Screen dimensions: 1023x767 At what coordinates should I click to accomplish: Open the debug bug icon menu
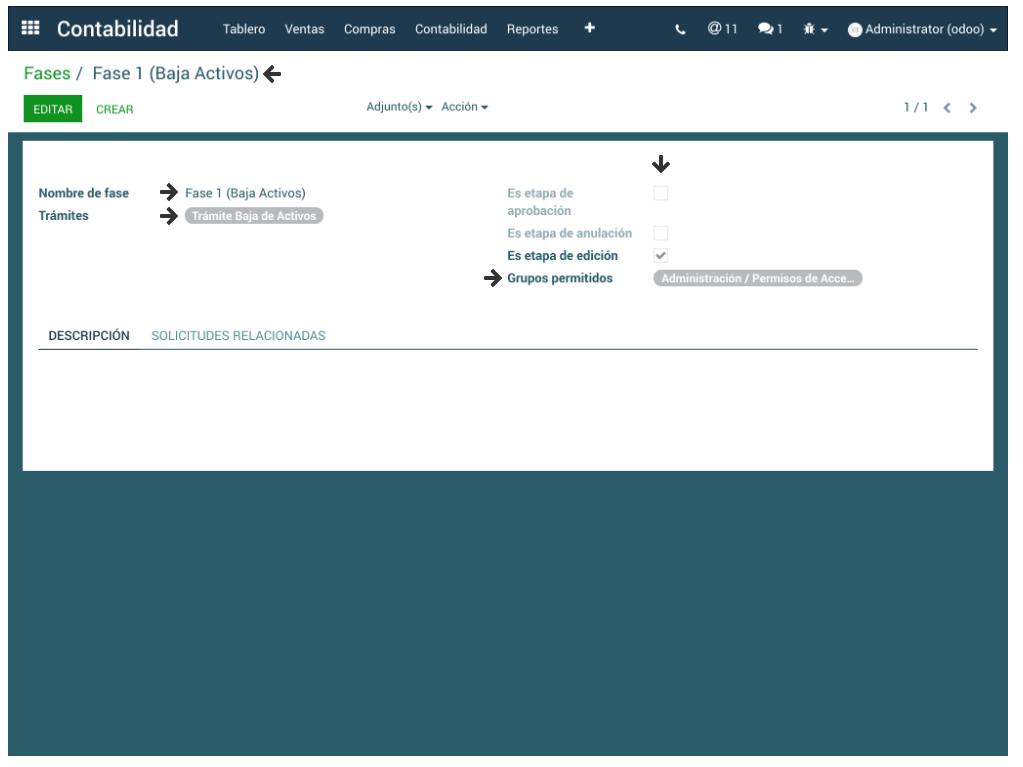point(815,30)
